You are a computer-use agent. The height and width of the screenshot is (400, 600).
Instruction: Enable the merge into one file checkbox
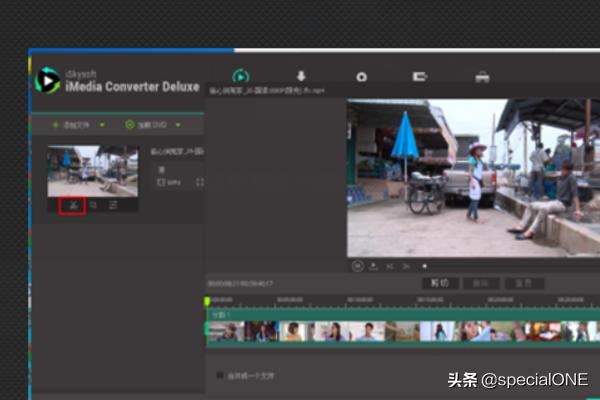tap(220, 375)
